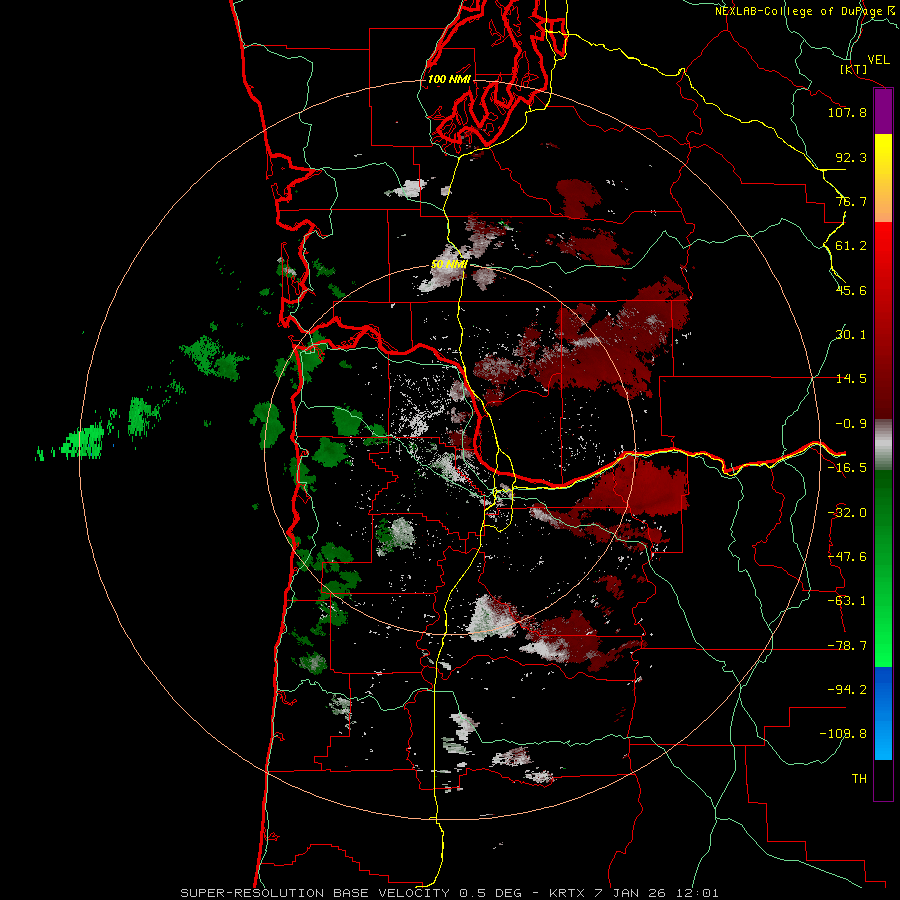Click the 30.1 scale value
Viewport: 900px width, 900px height.
click(851, 335)
